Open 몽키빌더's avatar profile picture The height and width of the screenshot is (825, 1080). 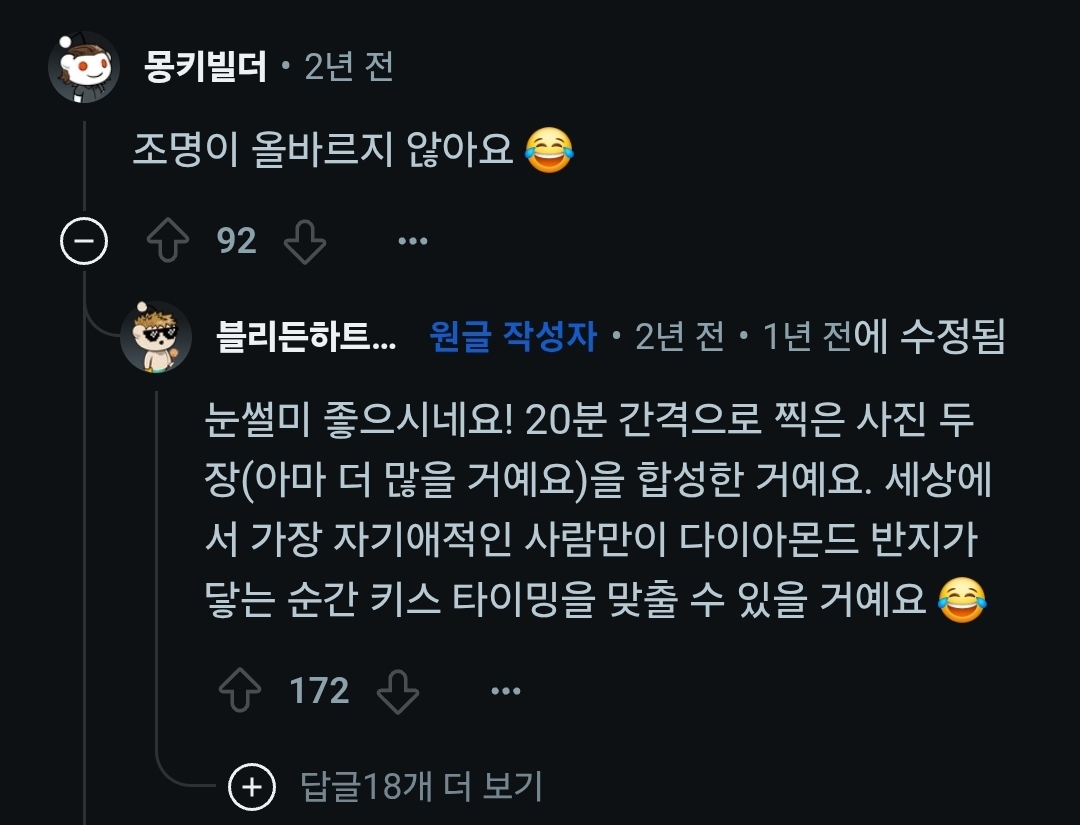(x=84, y=67)
